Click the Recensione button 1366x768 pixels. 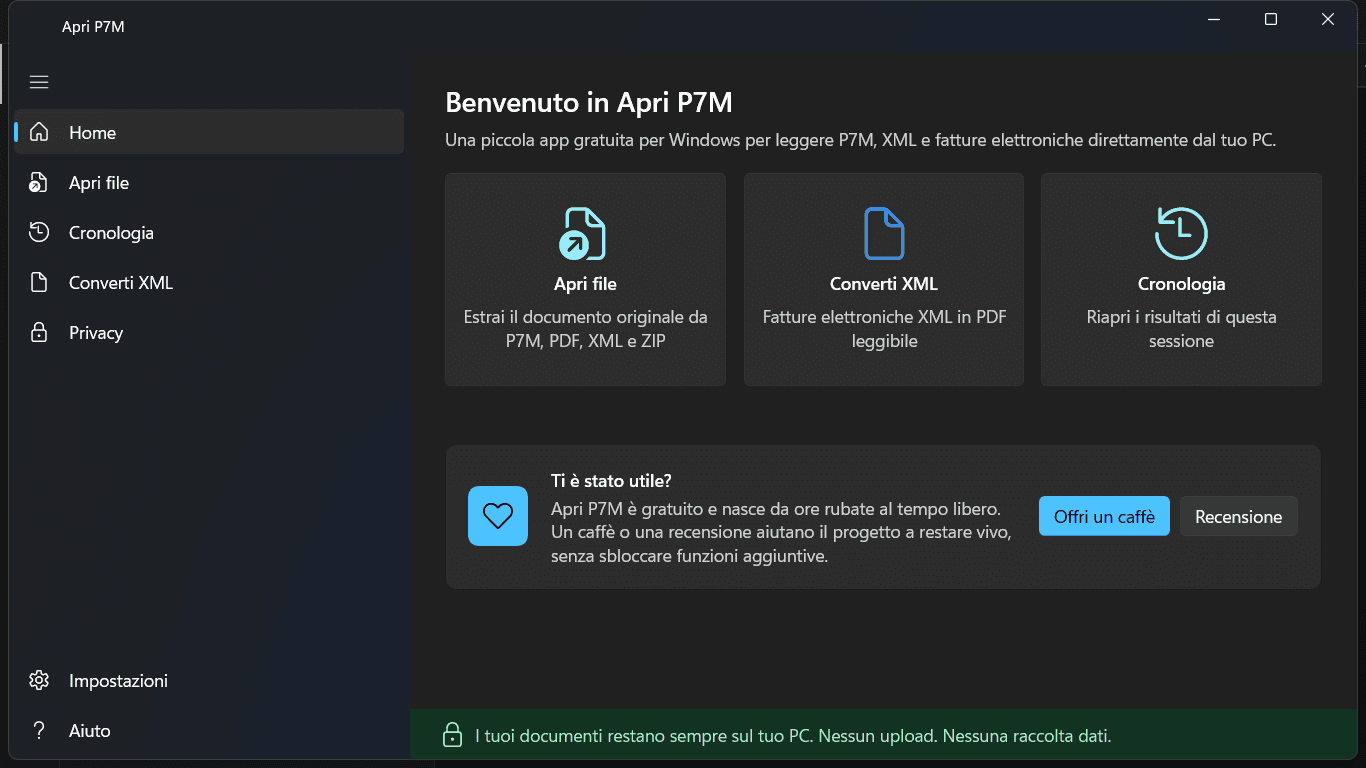click(x=1238, y=516)
